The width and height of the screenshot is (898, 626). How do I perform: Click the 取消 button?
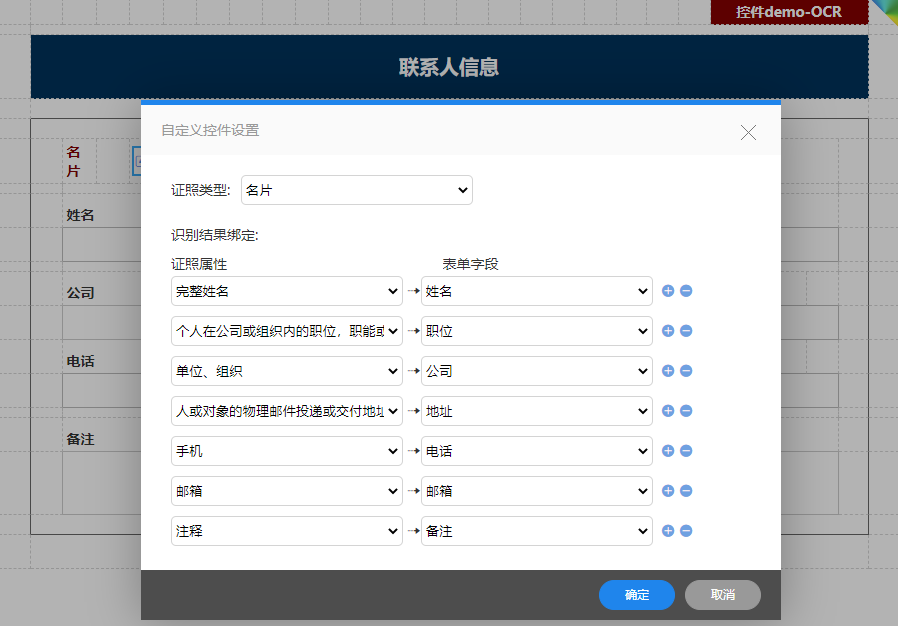click(x=723, y=595)
